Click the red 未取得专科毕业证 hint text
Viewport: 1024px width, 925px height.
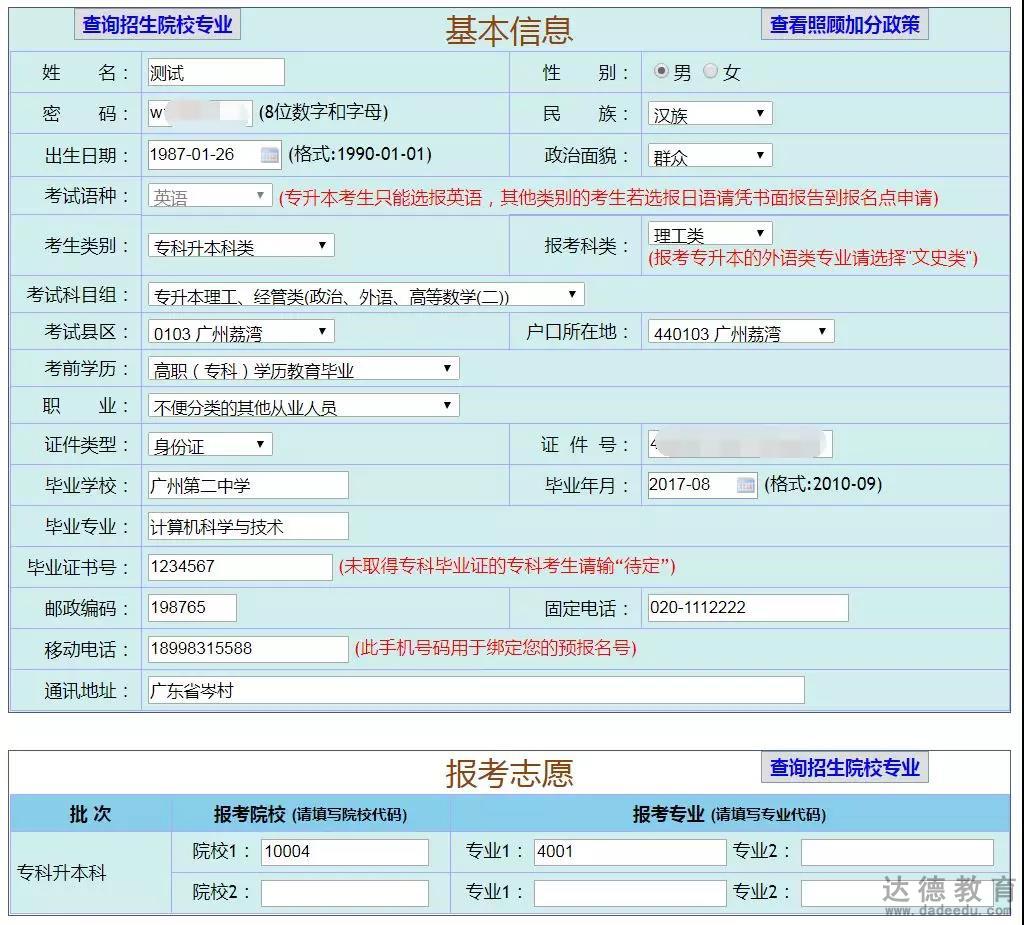[507, 566]
